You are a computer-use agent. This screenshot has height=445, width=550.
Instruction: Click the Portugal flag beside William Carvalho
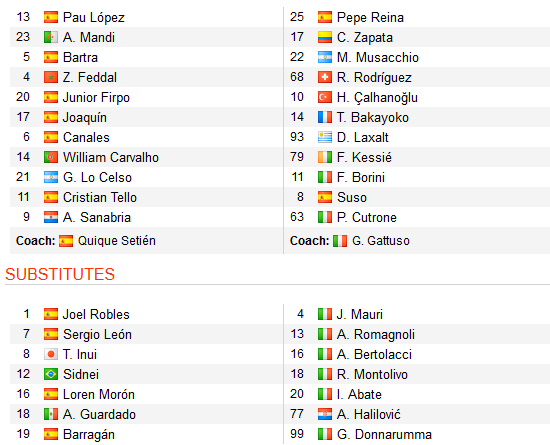pyautogui.click(x=51, y=157)
